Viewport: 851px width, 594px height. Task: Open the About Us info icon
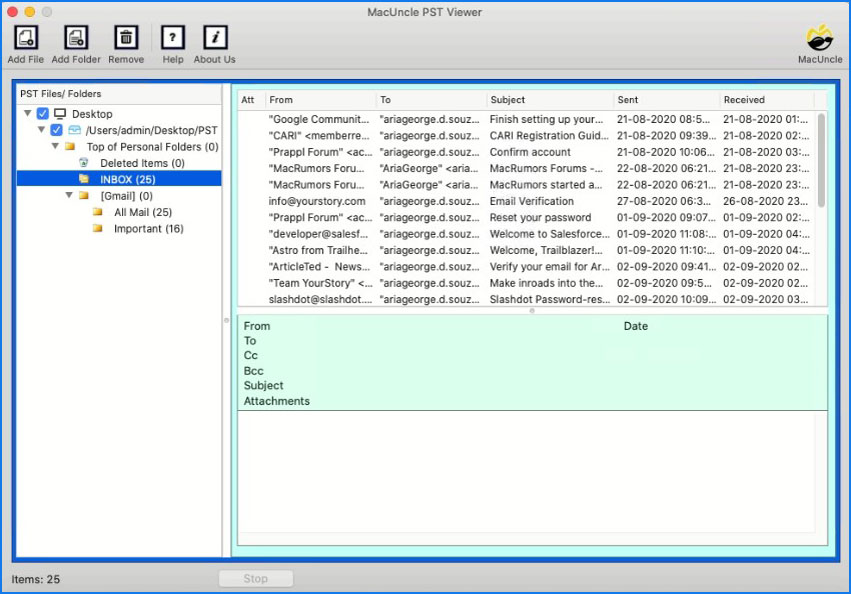pyautogui.click(x=214, y=38)
